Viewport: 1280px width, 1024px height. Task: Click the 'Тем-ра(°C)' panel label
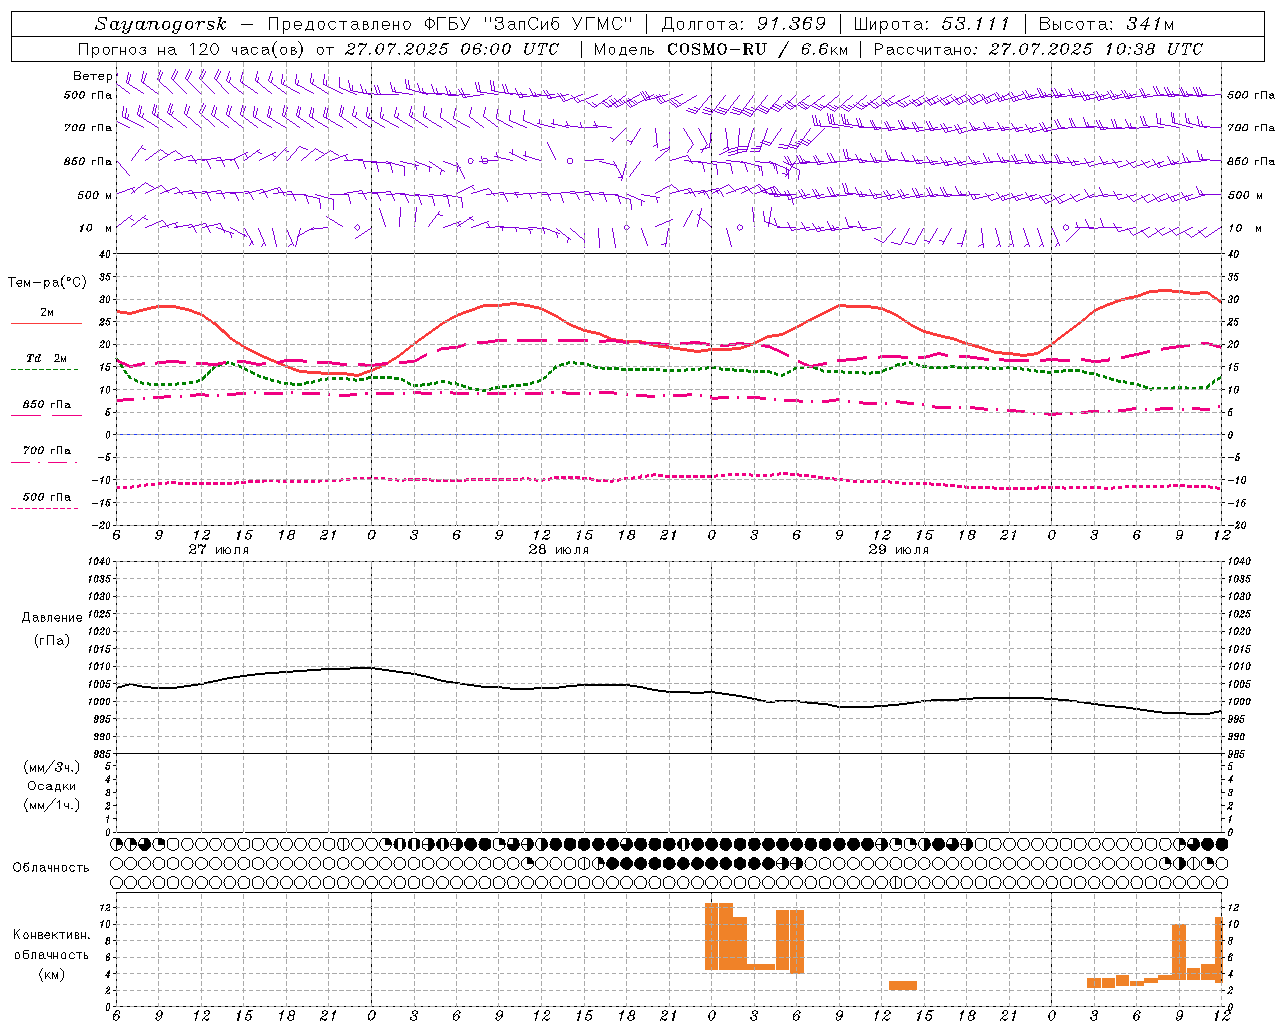pyautogui.click(x=47, y=283)
